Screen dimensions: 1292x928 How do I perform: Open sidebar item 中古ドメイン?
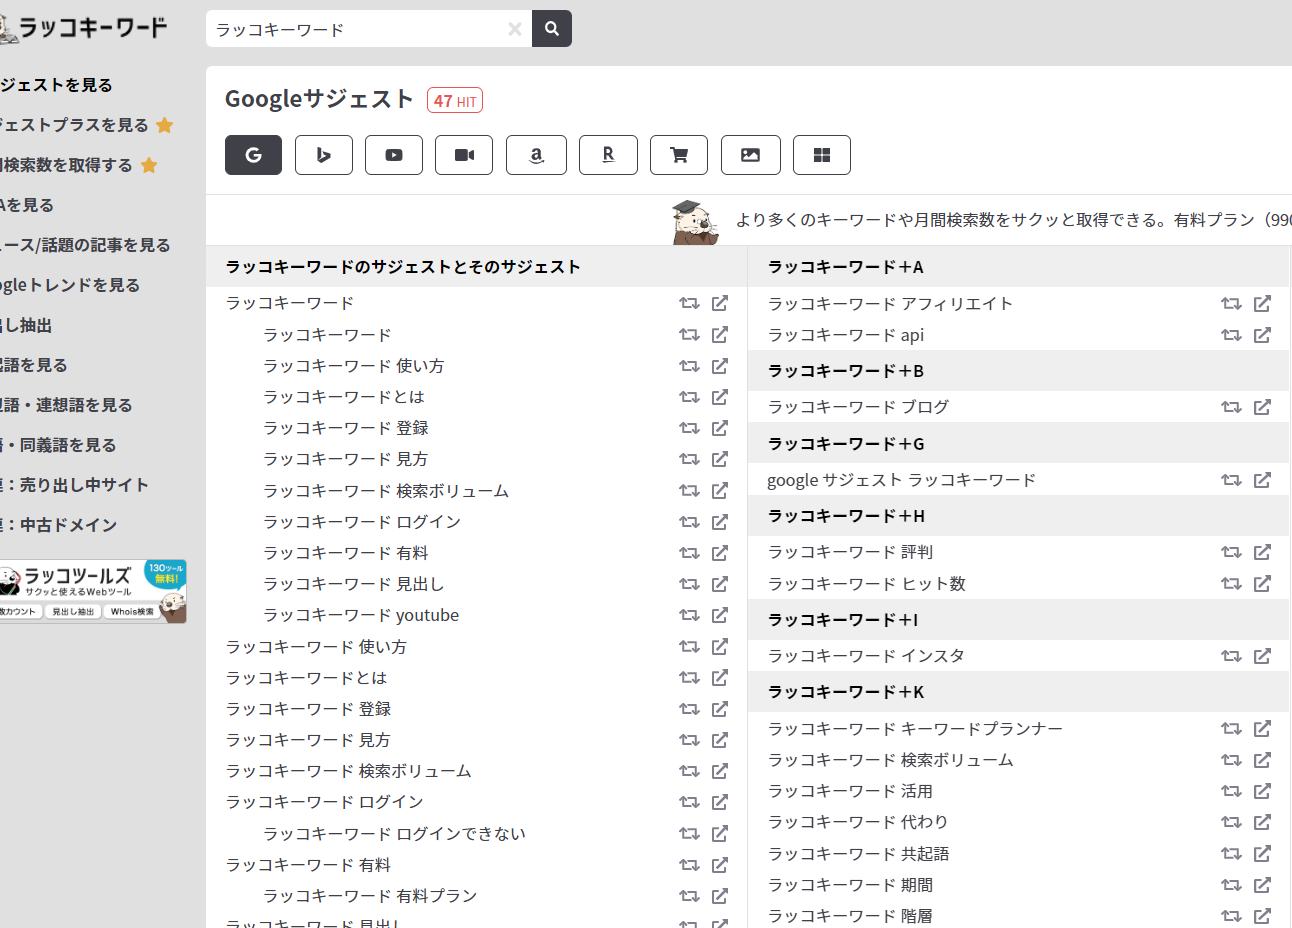click(x=58, y=525)
